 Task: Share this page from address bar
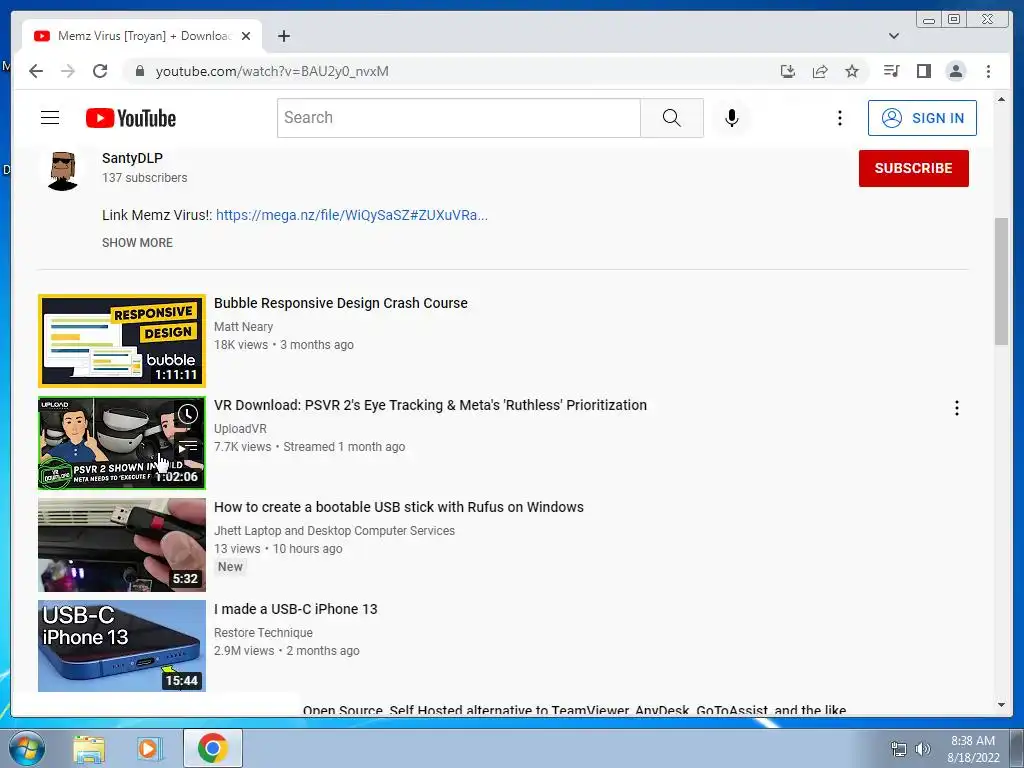820,71
